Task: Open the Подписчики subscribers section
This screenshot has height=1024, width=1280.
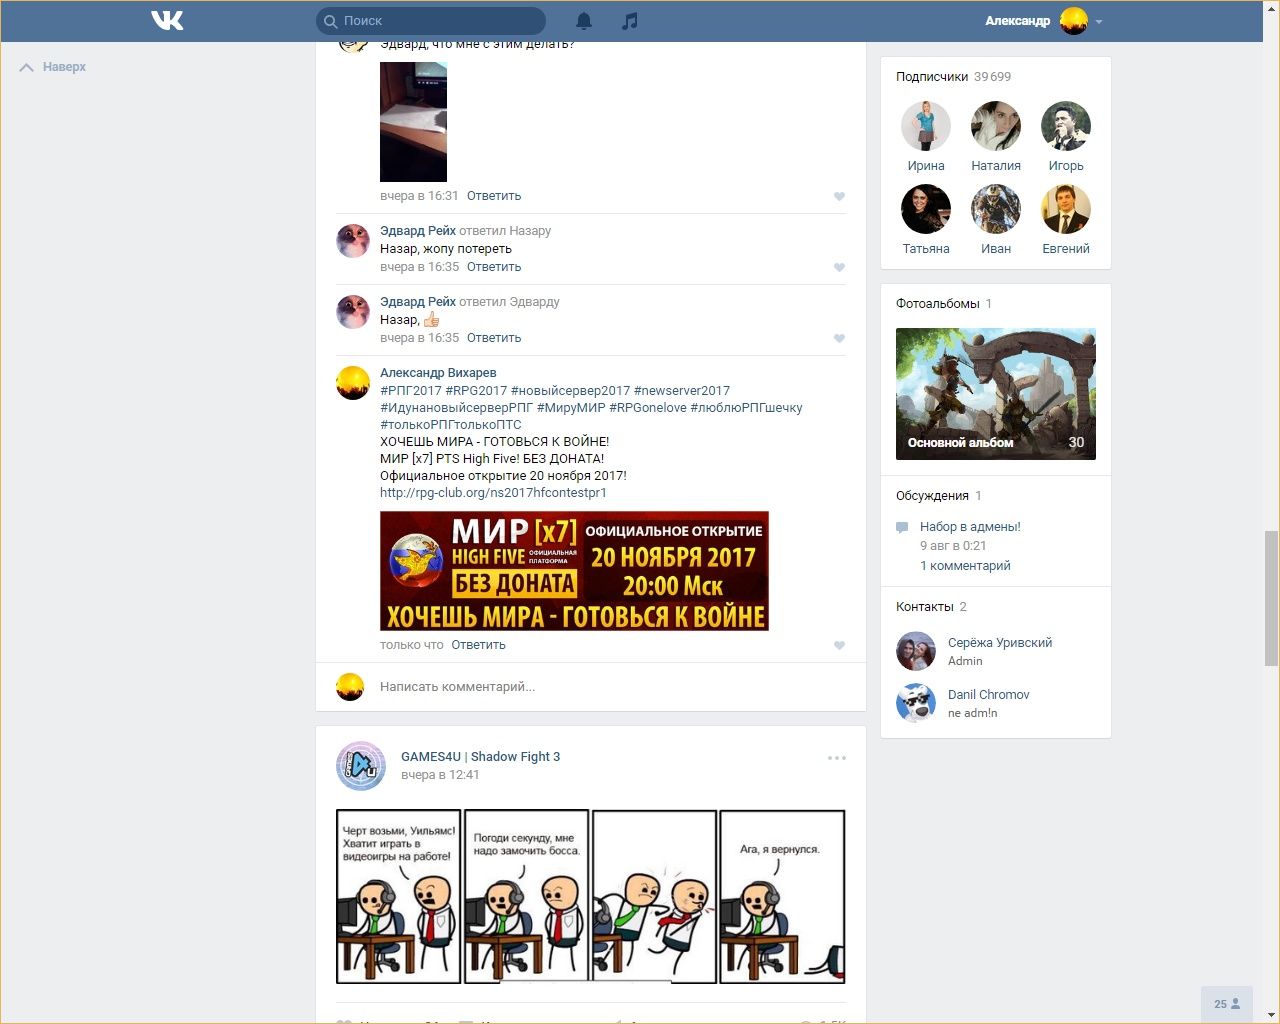Action: click(x=931, y=77)
